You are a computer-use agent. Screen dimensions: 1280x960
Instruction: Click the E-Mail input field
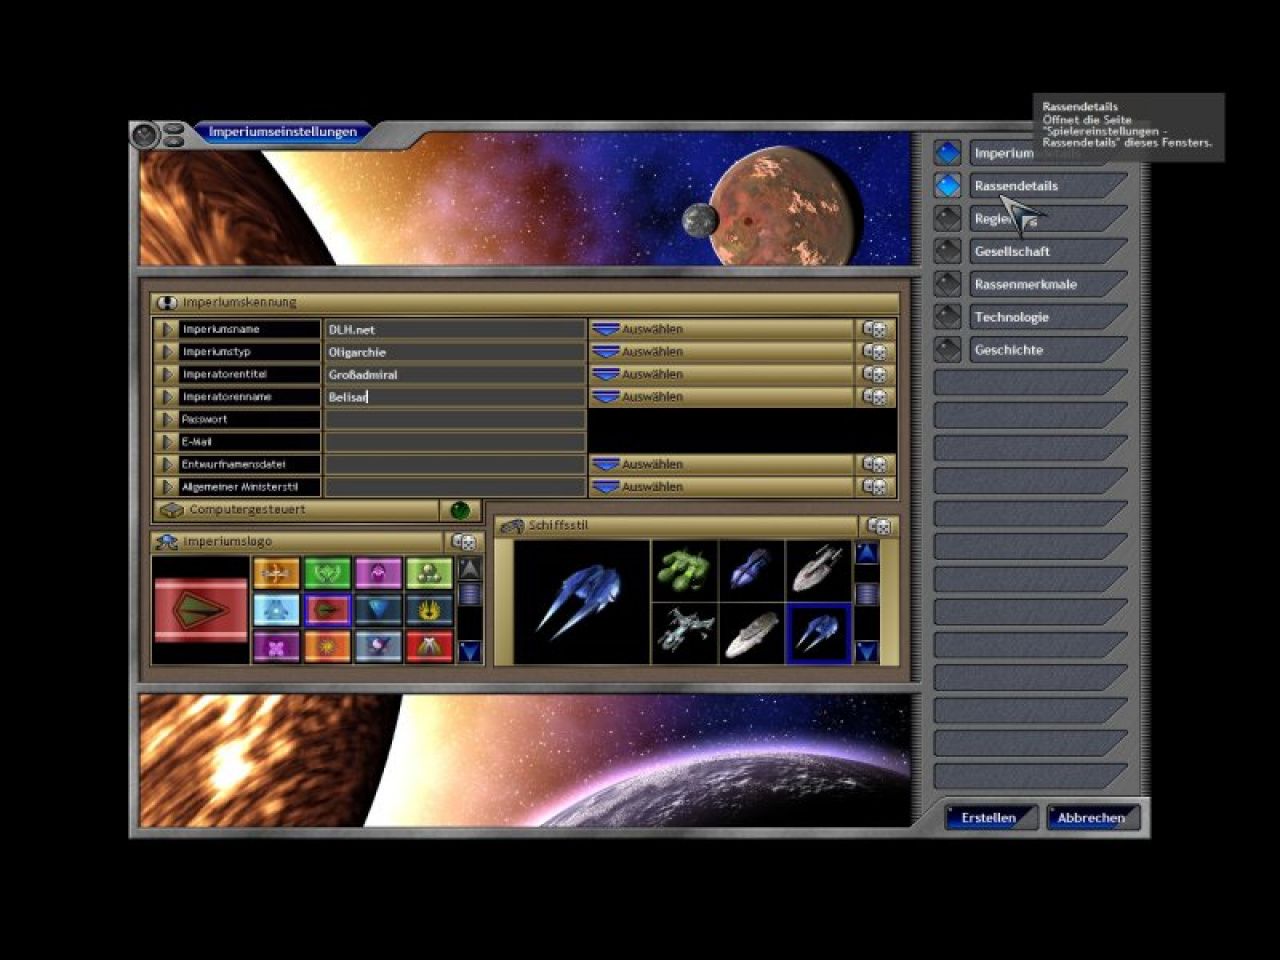(455, 442)
